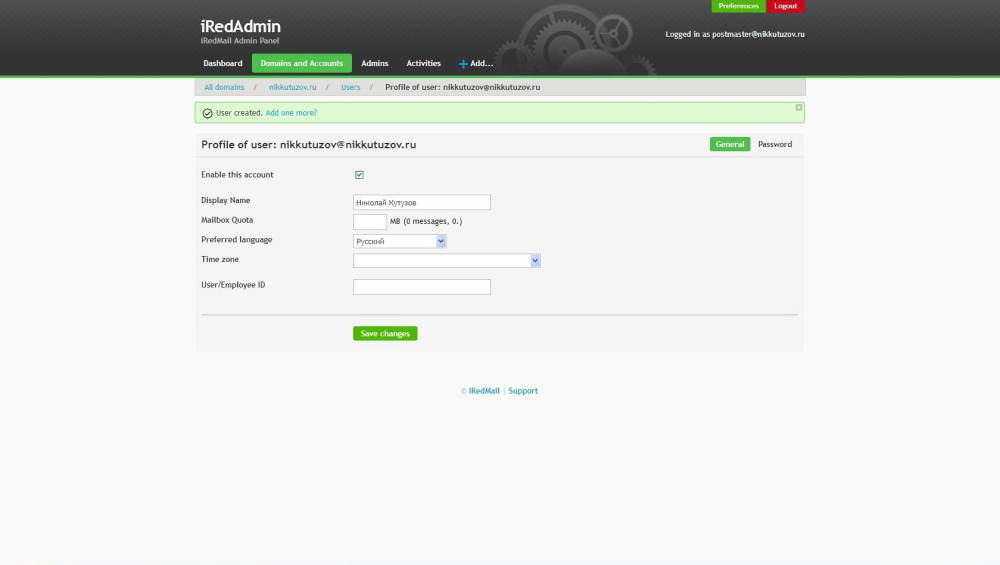
Task: Open the Preferred language dropdown
Action: click(399, 241)
